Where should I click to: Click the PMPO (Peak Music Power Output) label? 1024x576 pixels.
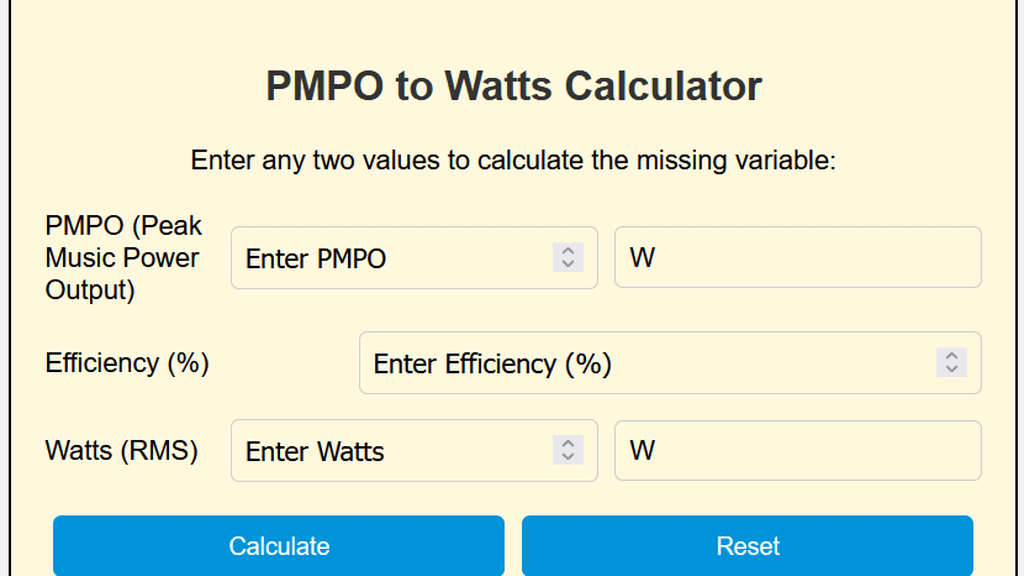tap(122, 258)
